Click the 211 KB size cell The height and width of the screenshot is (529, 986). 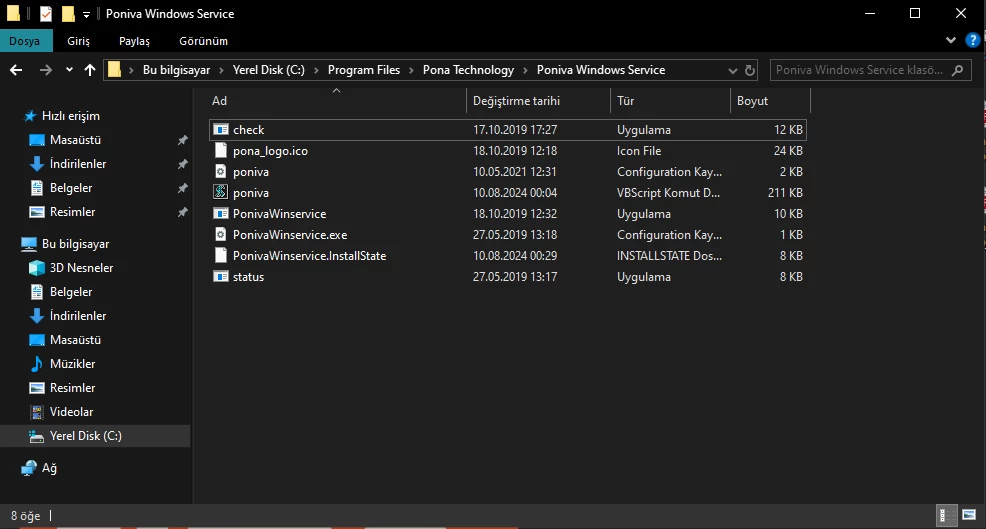[785, 193]
